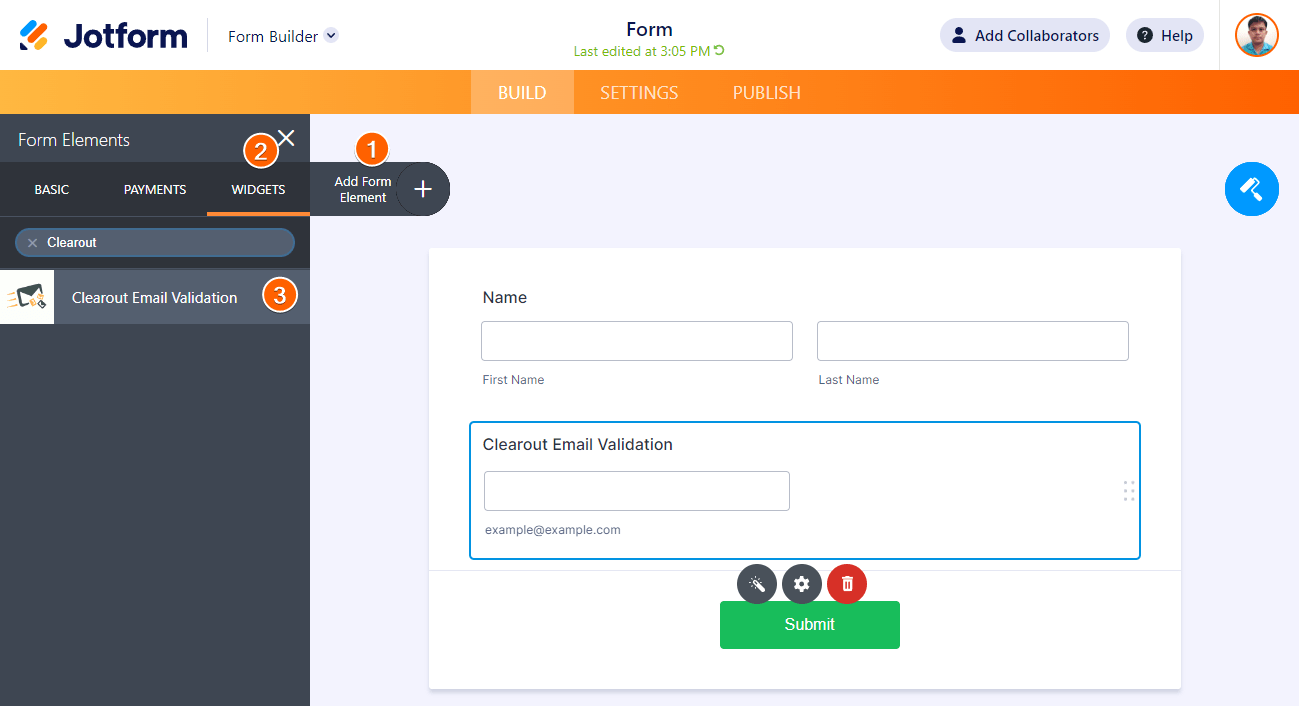Click the Jotform logo
1299x706 pixels.
click(104, 36)
